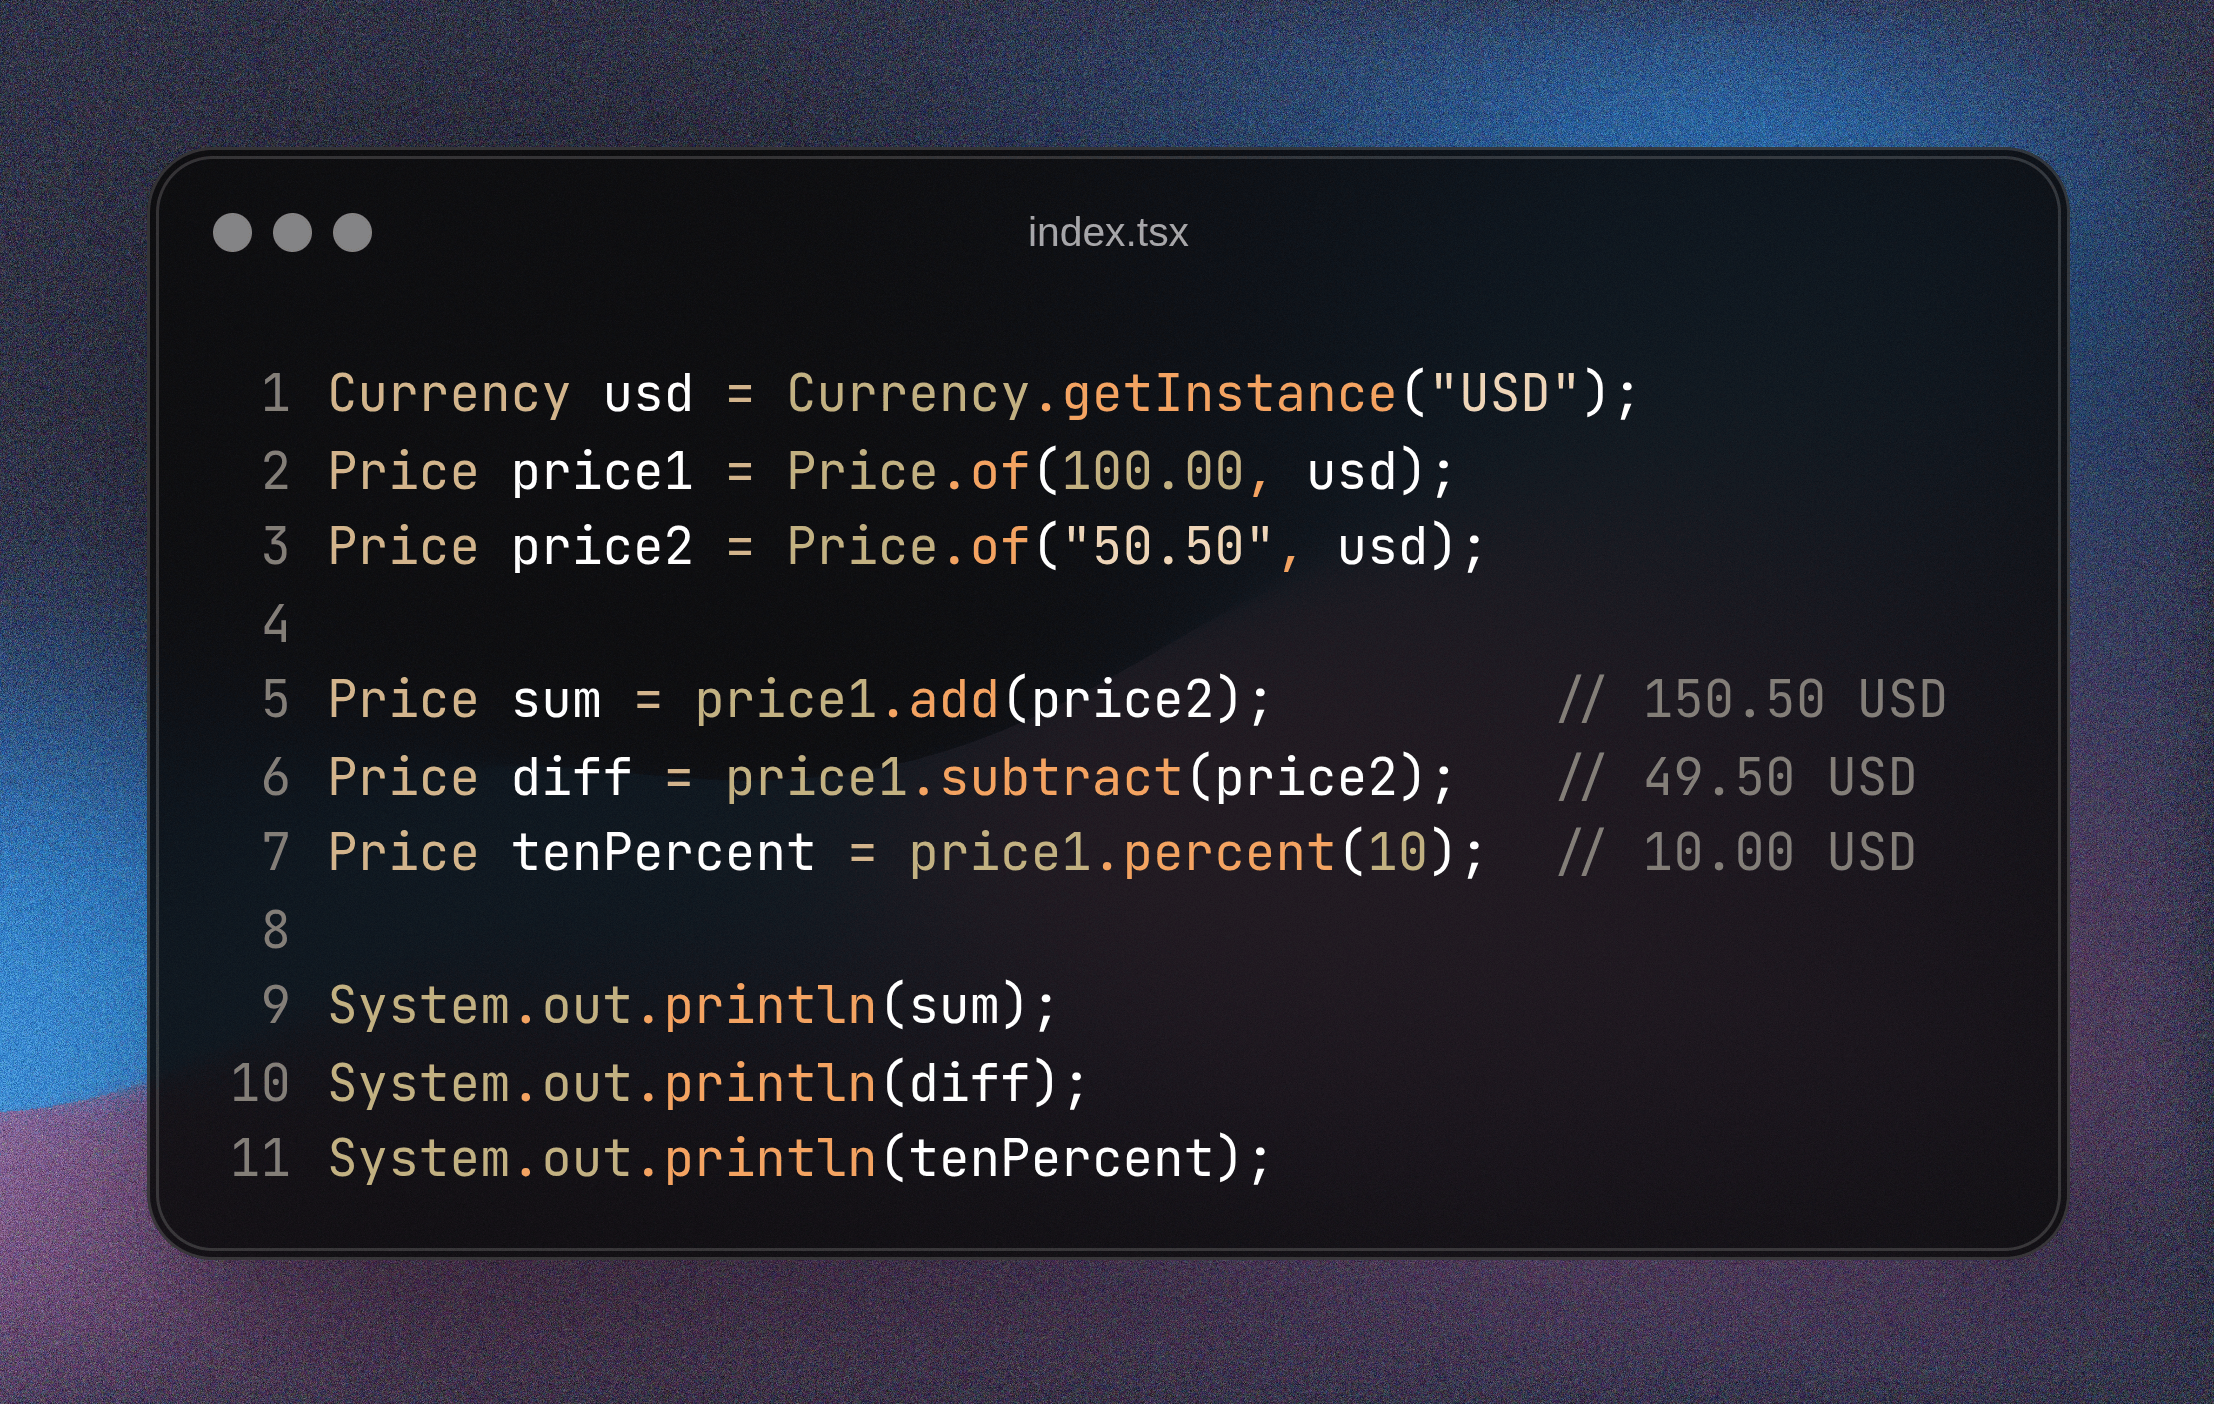The width and height of the screenshot is (2214, 1404).
Task: Click the "USD" string literal
Action: click(1504, 393)
